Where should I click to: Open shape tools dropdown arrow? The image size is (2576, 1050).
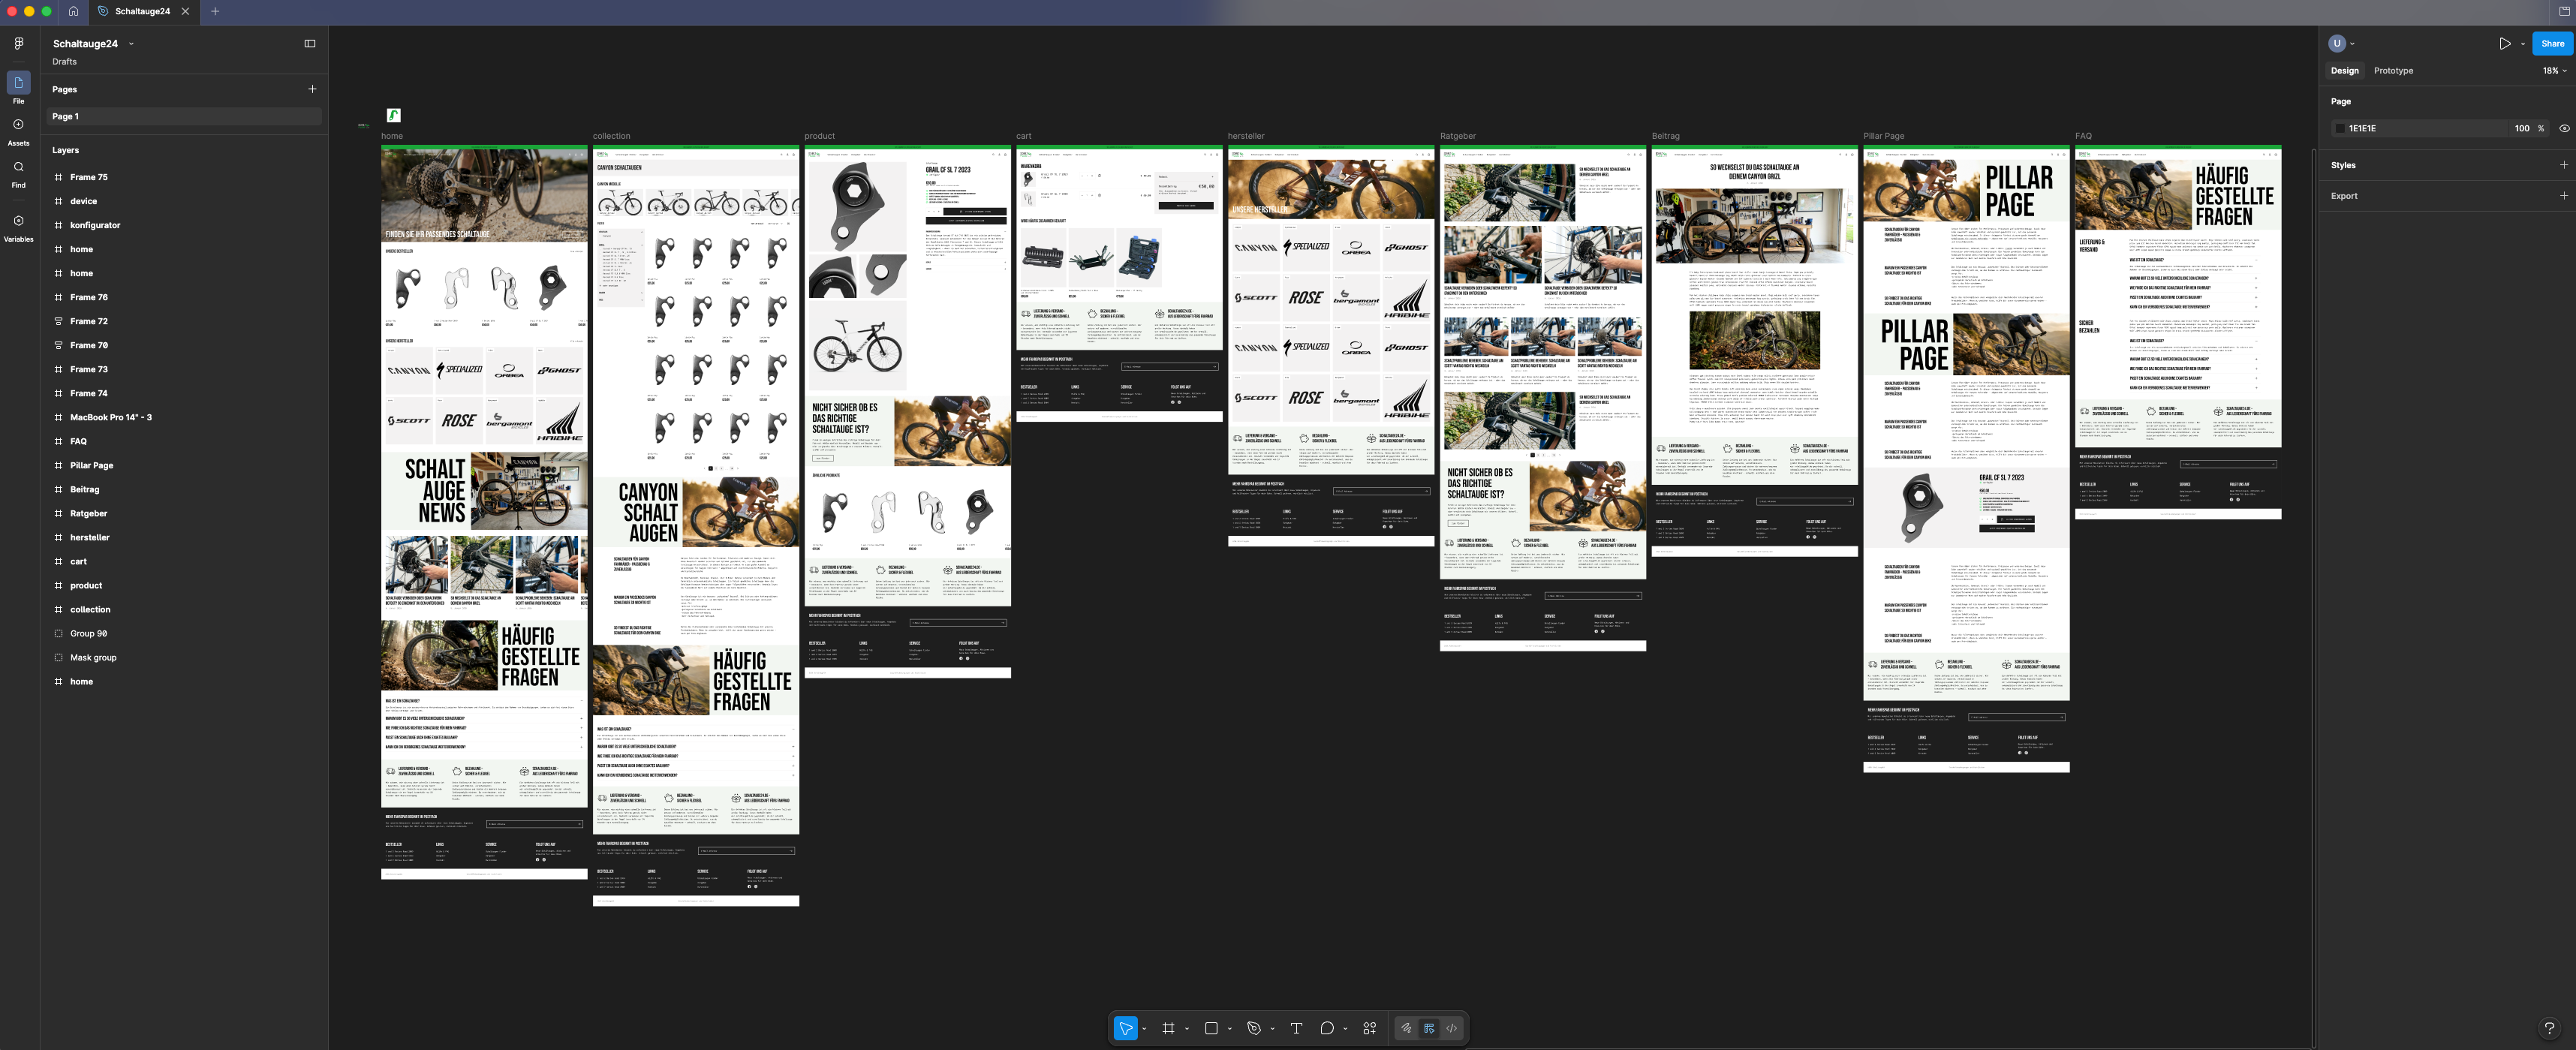[x=1230, y=1029]
